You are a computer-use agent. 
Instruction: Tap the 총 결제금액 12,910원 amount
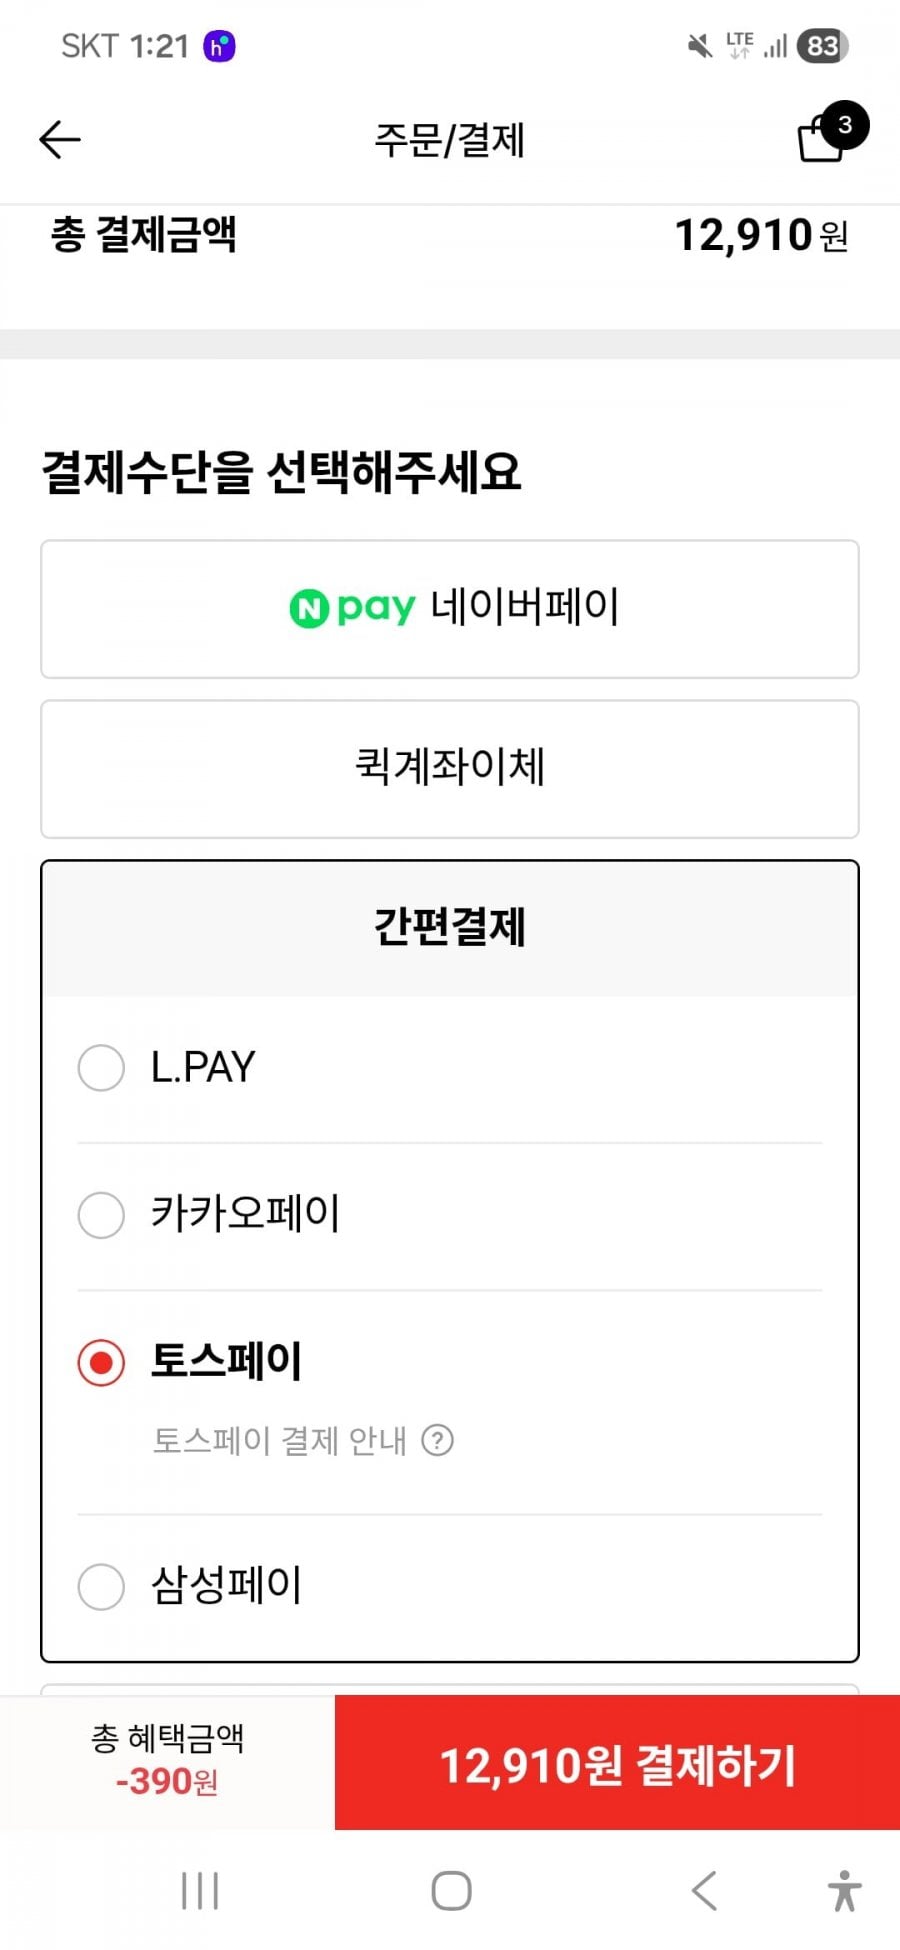point(760,236)
